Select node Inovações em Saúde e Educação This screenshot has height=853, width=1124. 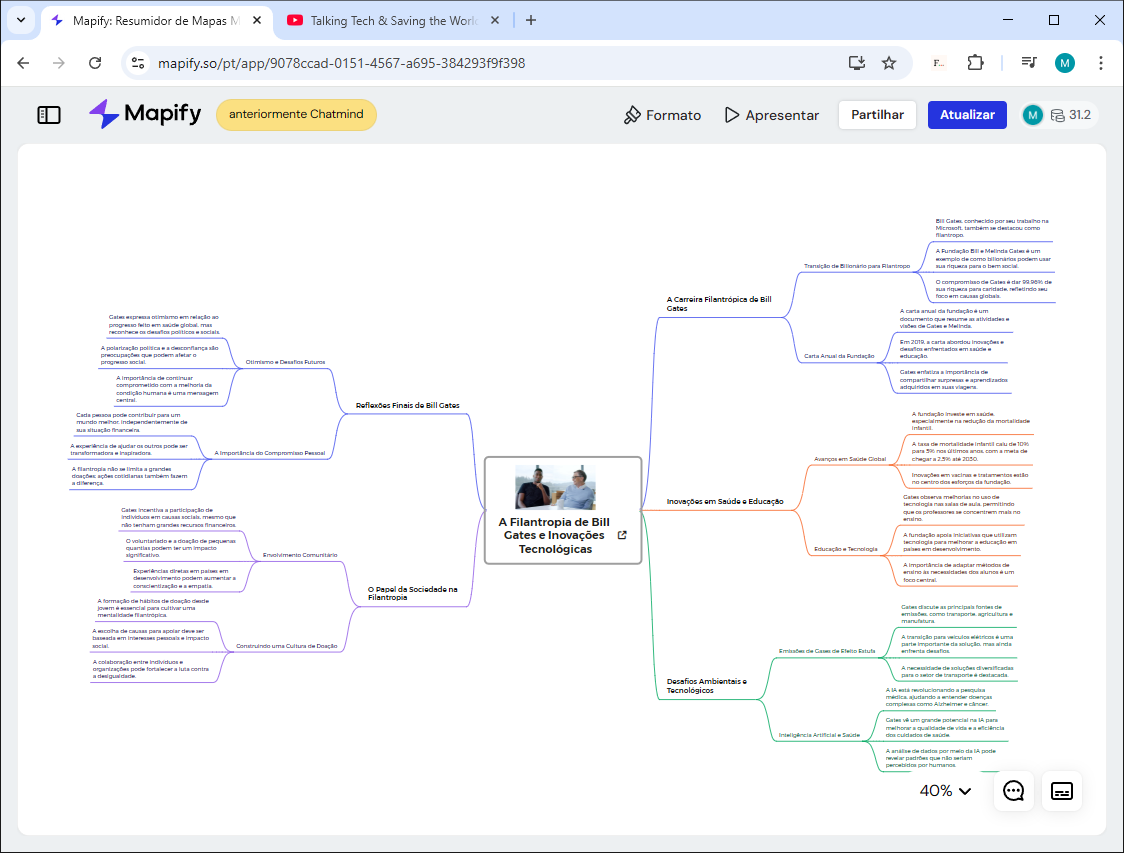pyautogui.click(x=725, y=502)
